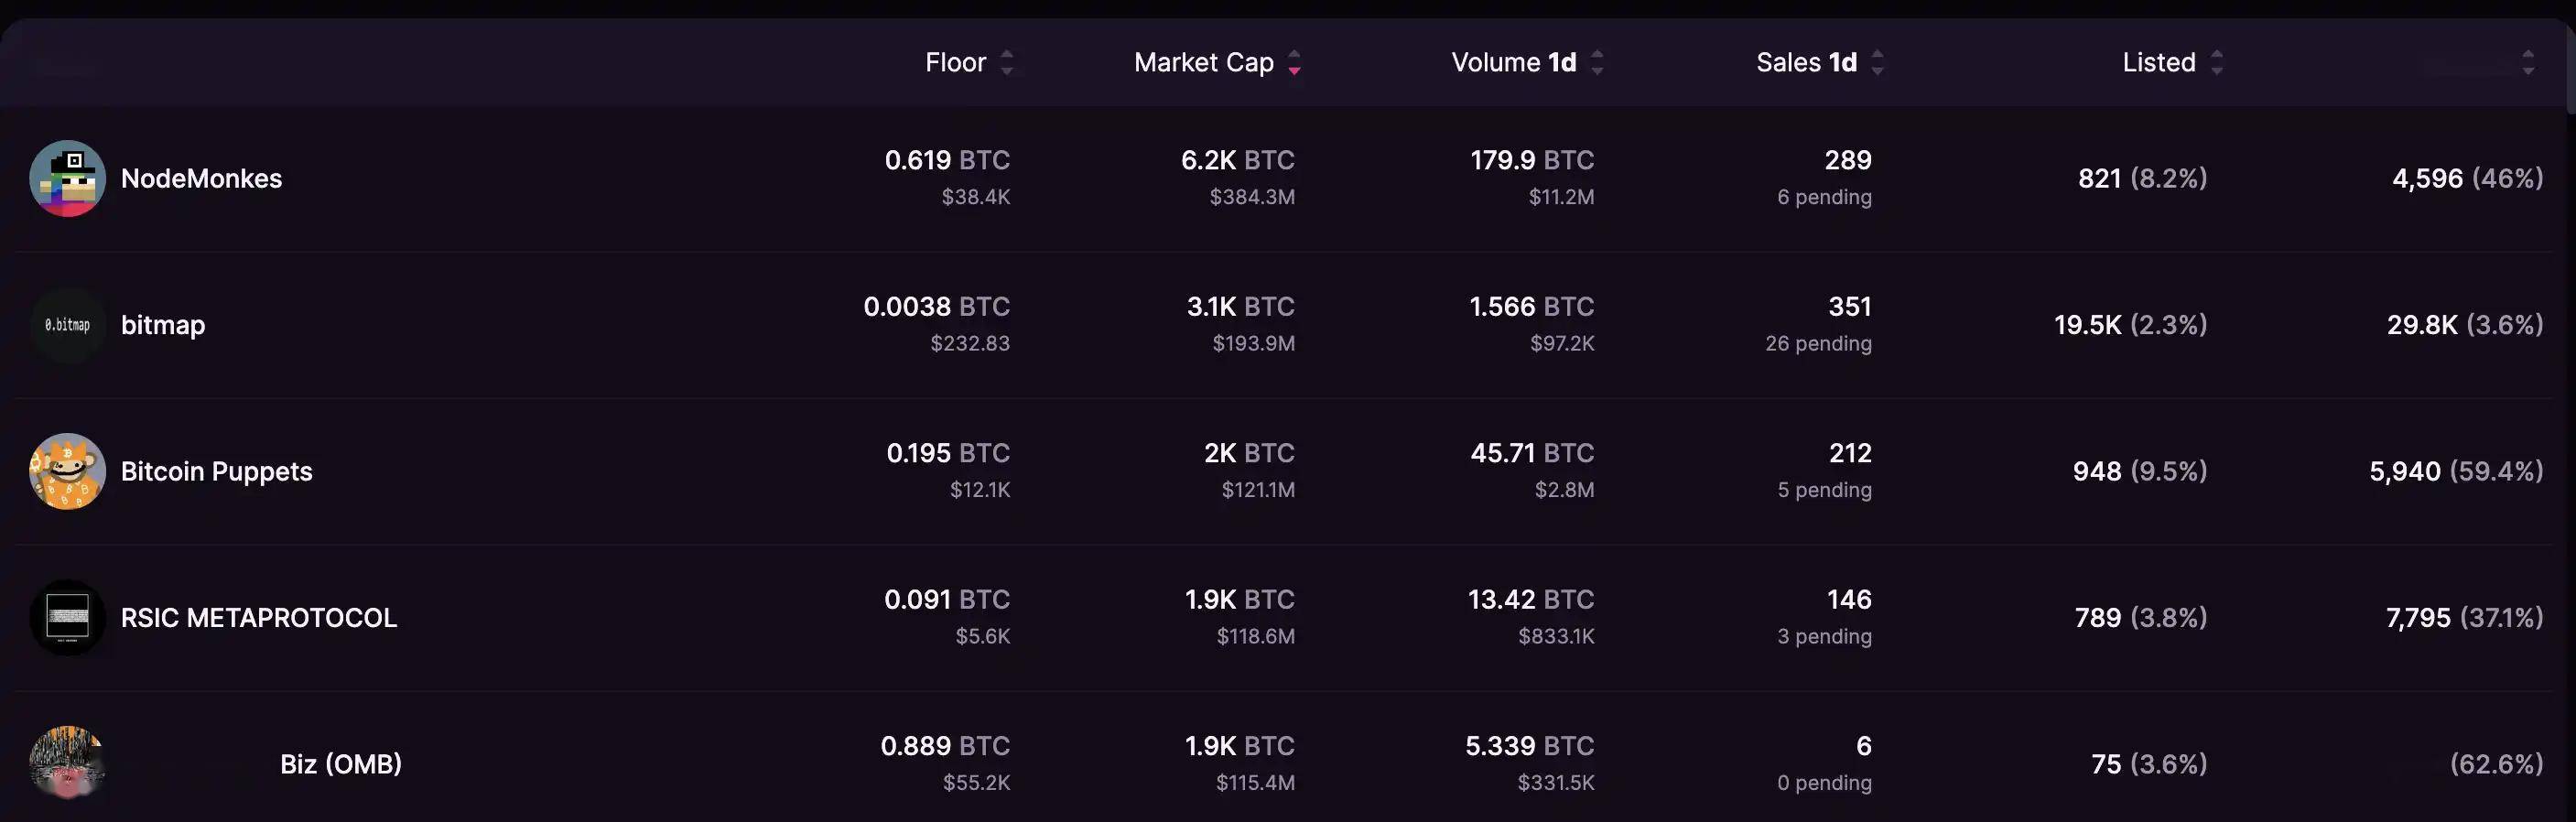
Task: Click NodeMonkes floor price 0.619 BTC
Action: pos(946,160)
